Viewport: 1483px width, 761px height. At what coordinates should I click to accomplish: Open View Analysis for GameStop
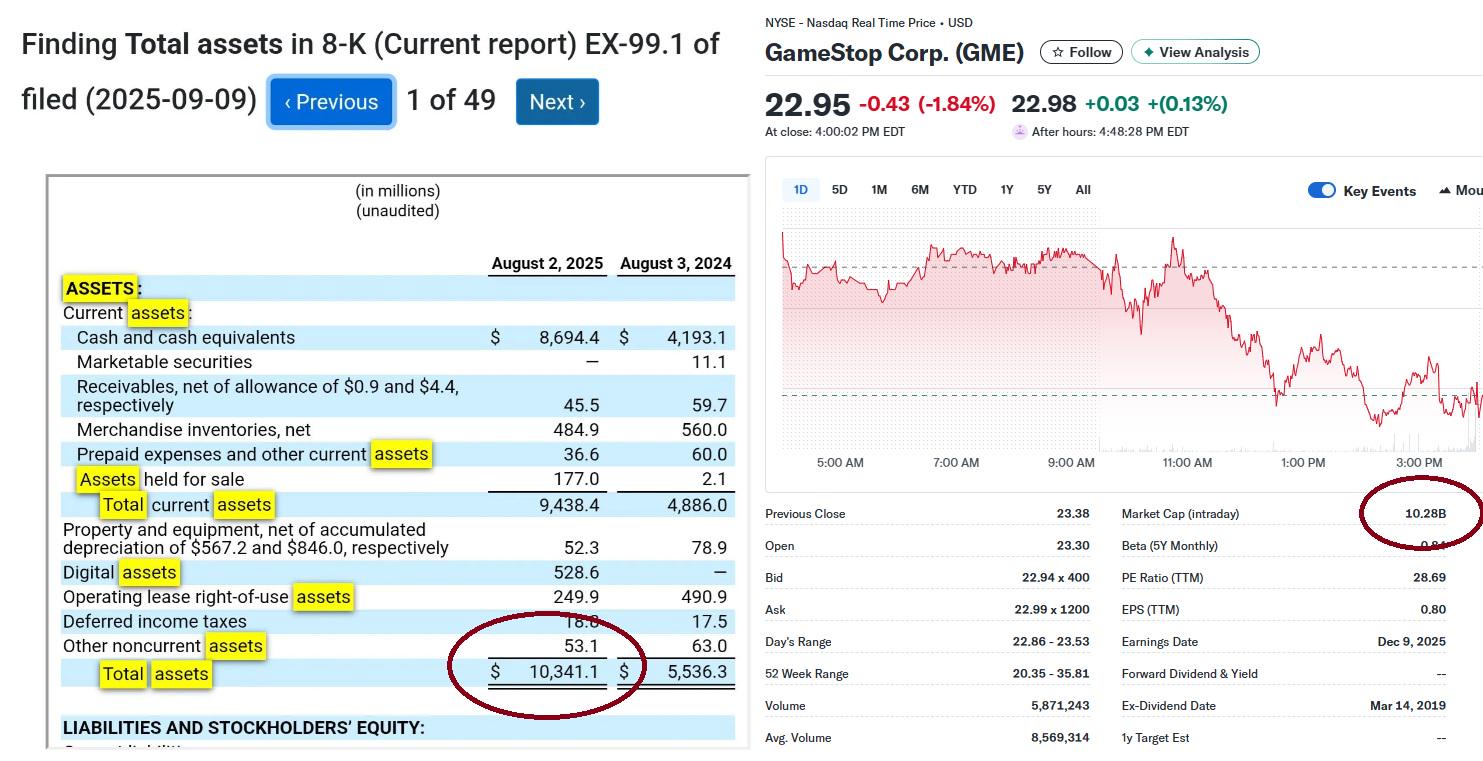click(x=1195, y=52)
